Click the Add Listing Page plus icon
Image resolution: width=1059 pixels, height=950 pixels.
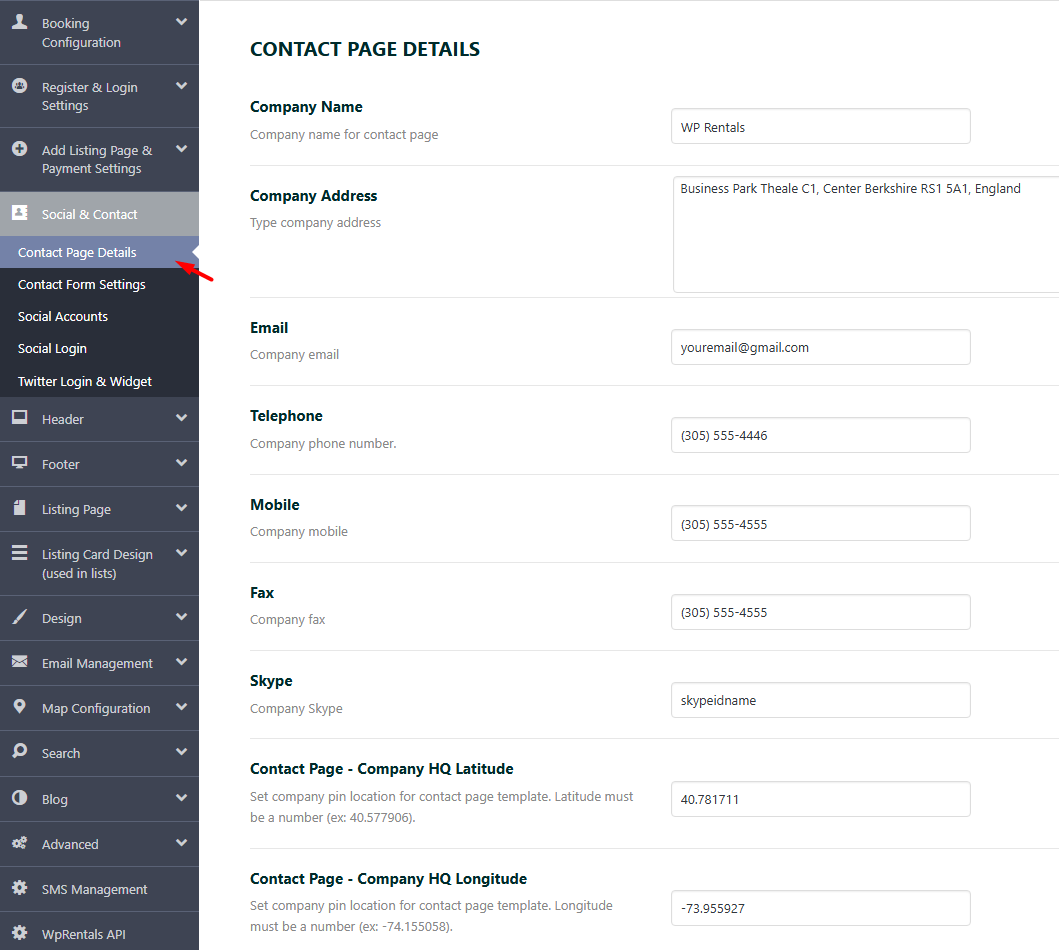click(20, 149)
